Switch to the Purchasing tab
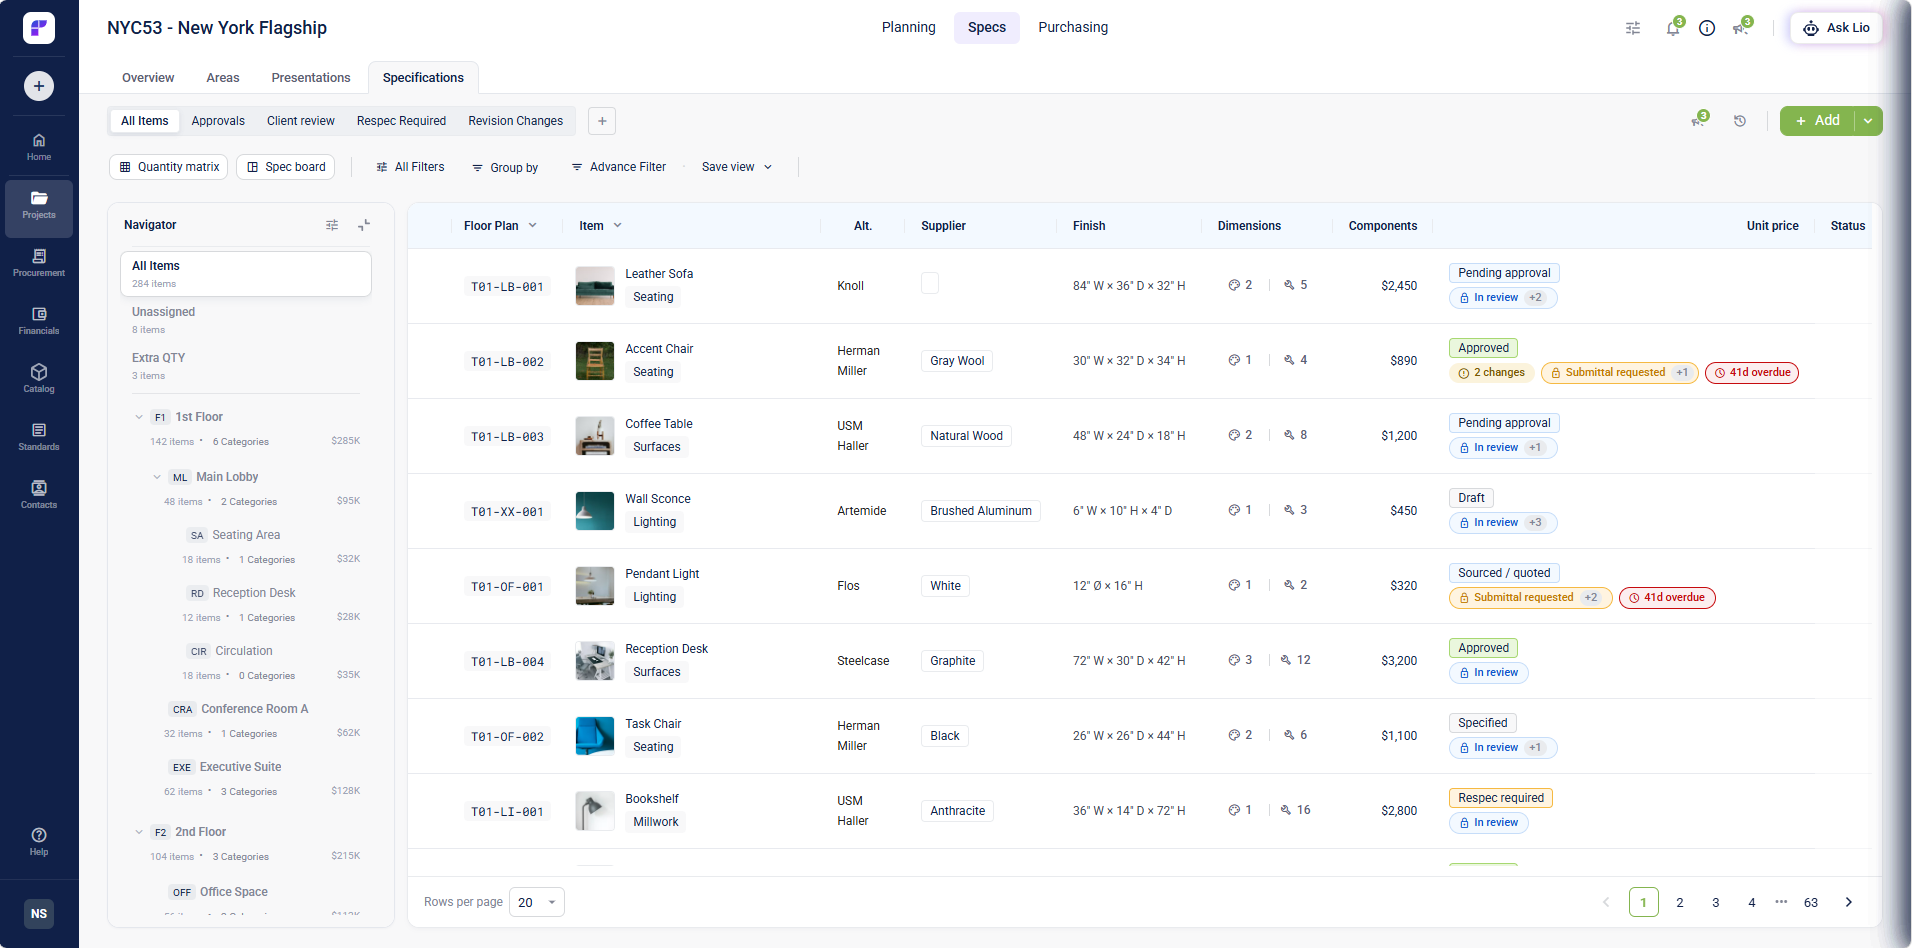 click(x=1073, y=28)
